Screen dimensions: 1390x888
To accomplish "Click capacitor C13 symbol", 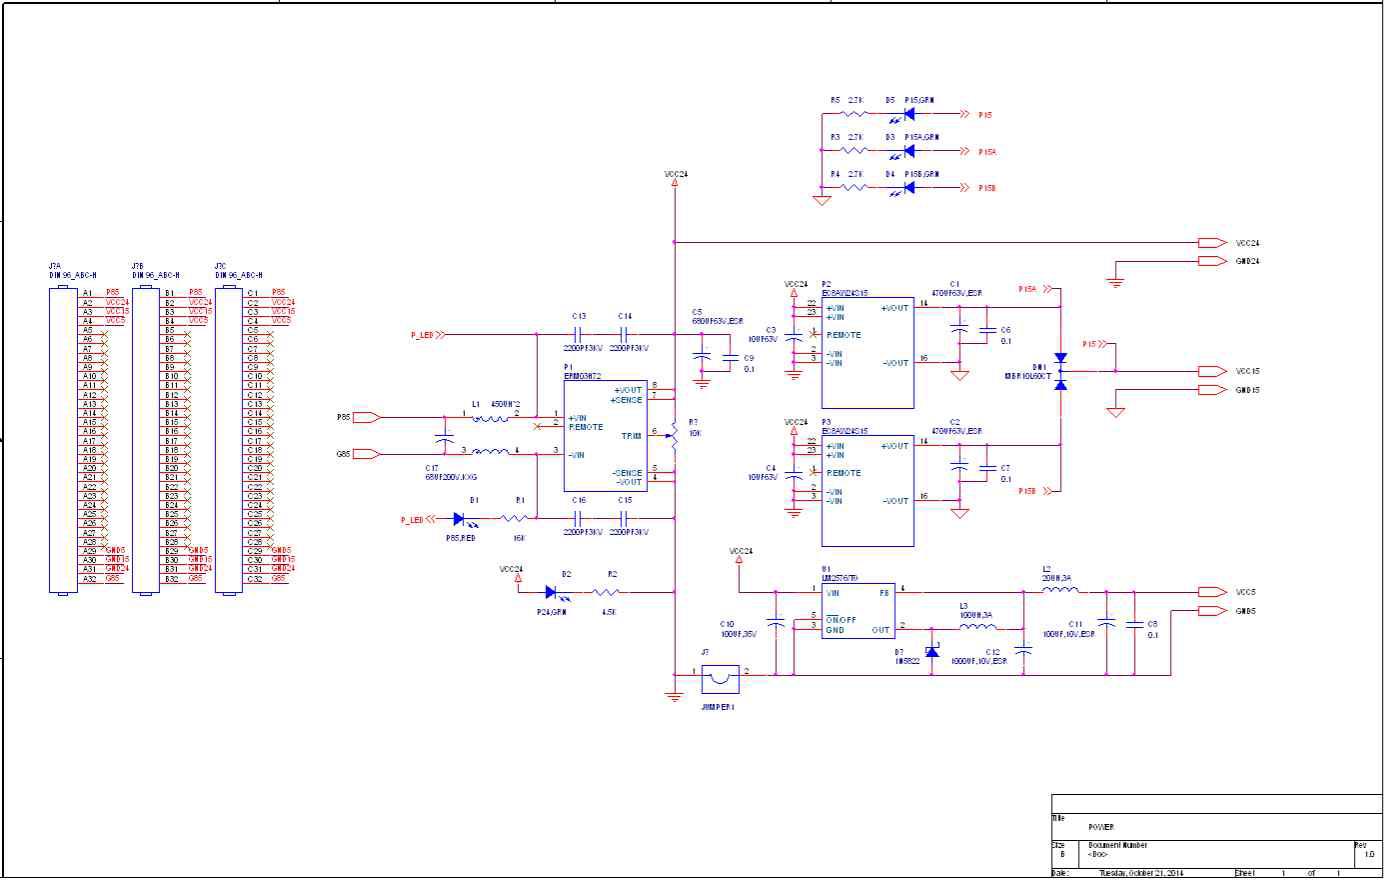I will [x=577, y=335].
